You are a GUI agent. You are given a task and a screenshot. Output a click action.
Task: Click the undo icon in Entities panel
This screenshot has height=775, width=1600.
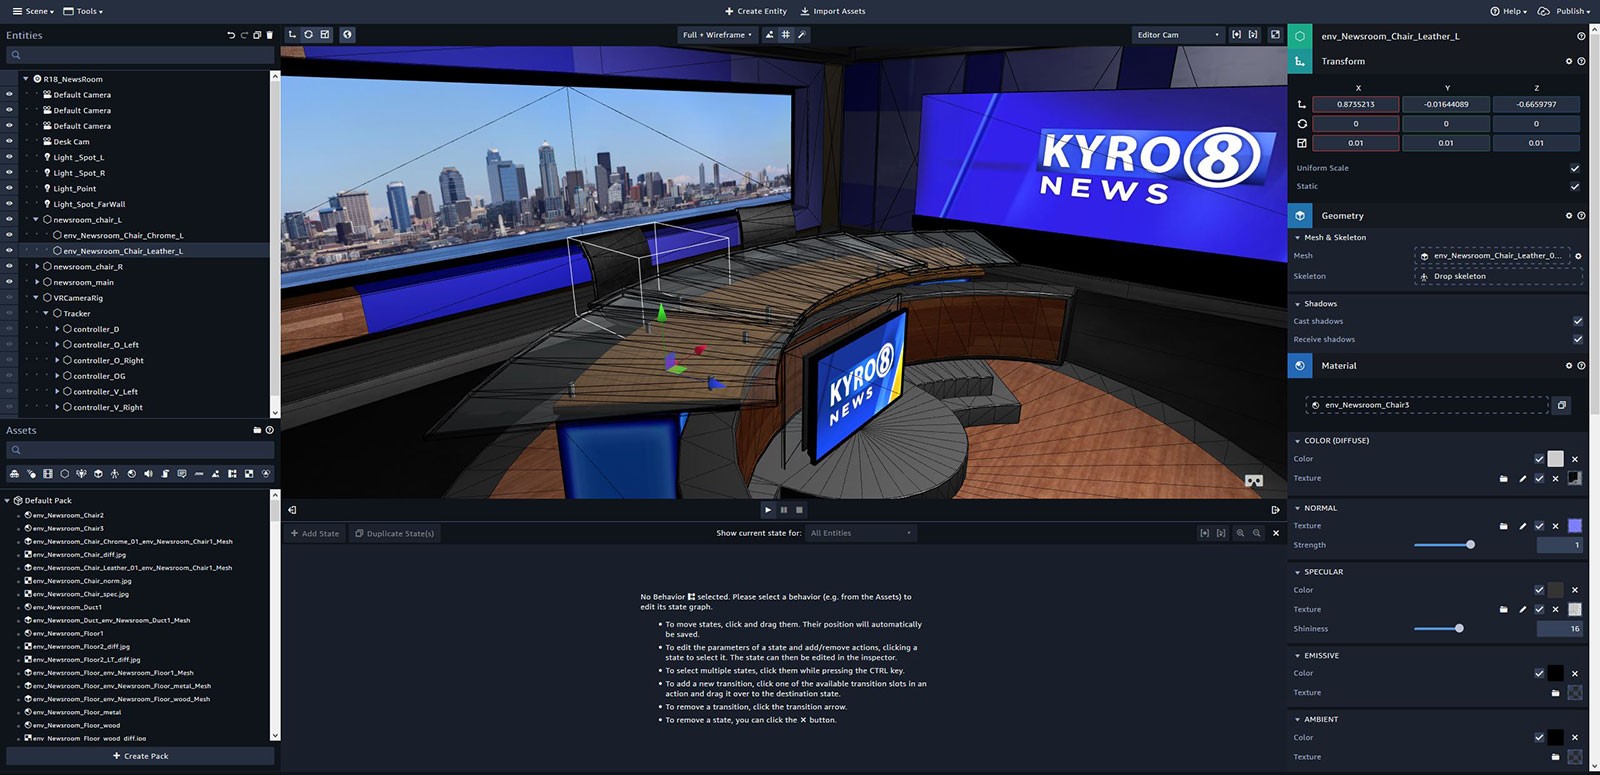(231, 35)
